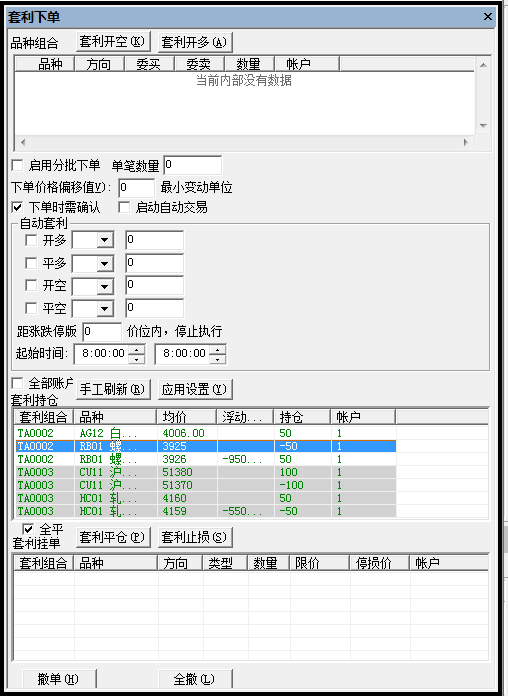
Task: Click scroll-up arrow of 品种组合 list
Action: point(484,65)
